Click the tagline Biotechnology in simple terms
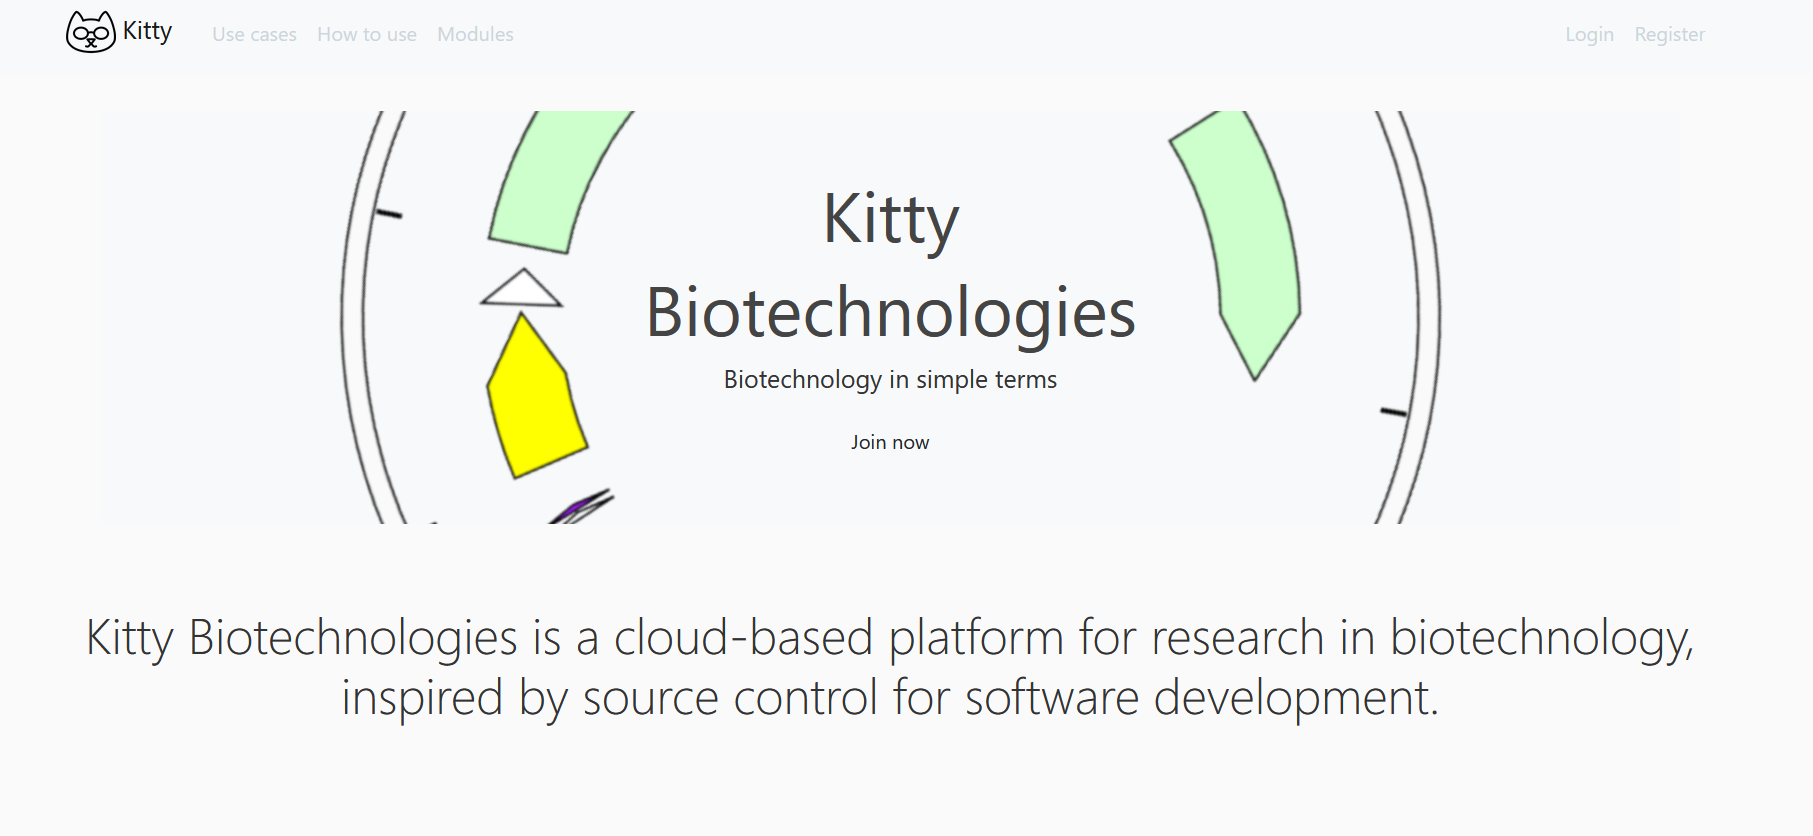Image resolution: width=1813 pixels, height=836 pixels. click(890, 379)
